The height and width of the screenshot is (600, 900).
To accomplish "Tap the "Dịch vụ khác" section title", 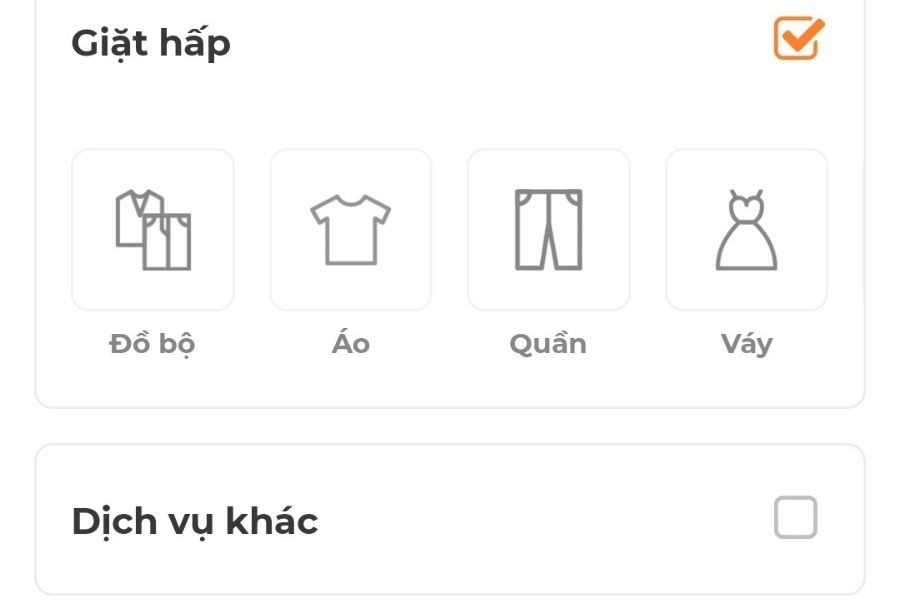I will tap(195, 521).
